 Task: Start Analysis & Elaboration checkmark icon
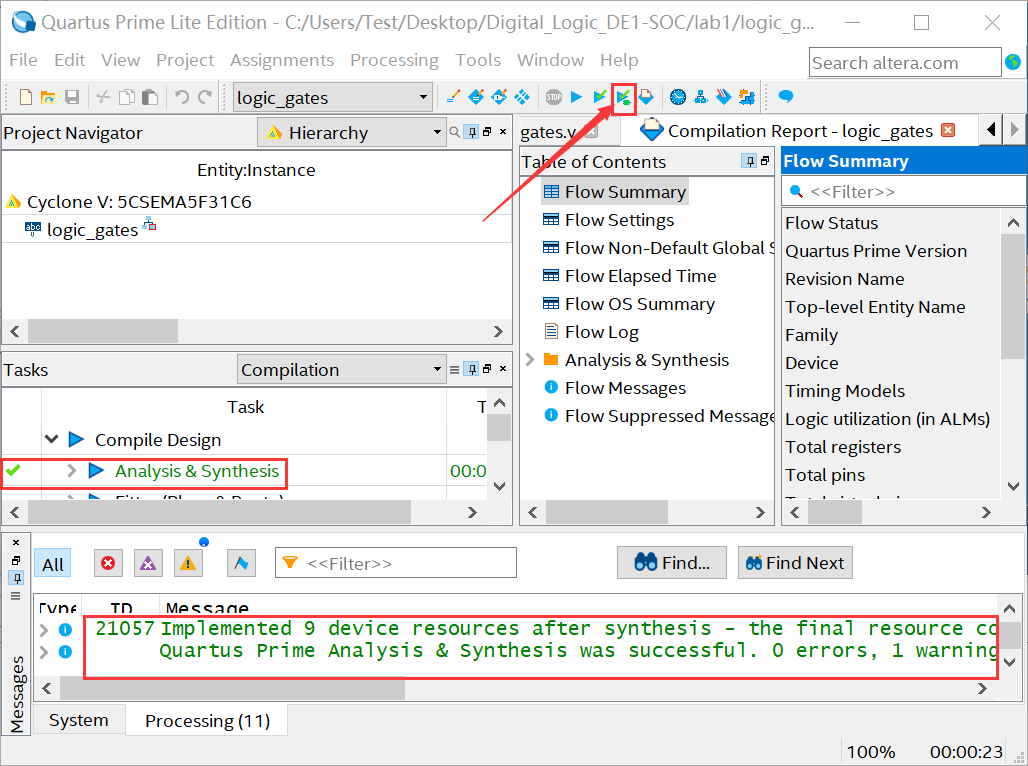click(599, 97)
